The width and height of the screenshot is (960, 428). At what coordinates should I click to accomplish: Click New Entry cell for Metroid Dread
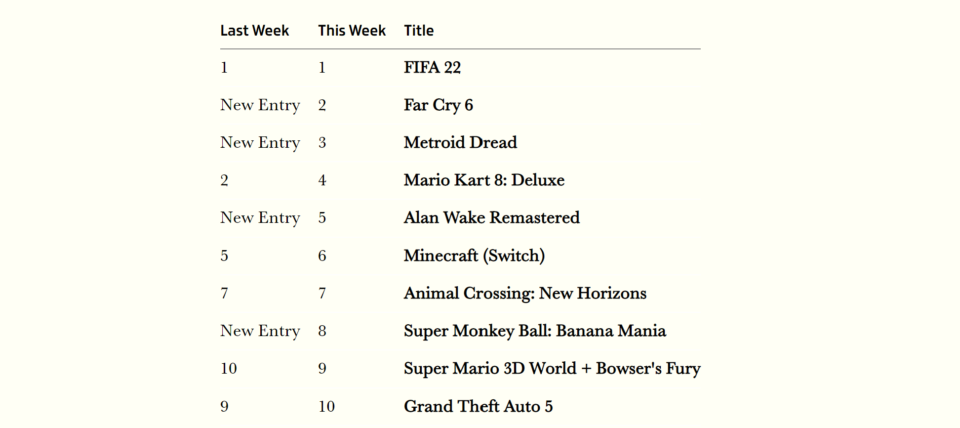tap(260, 143)
